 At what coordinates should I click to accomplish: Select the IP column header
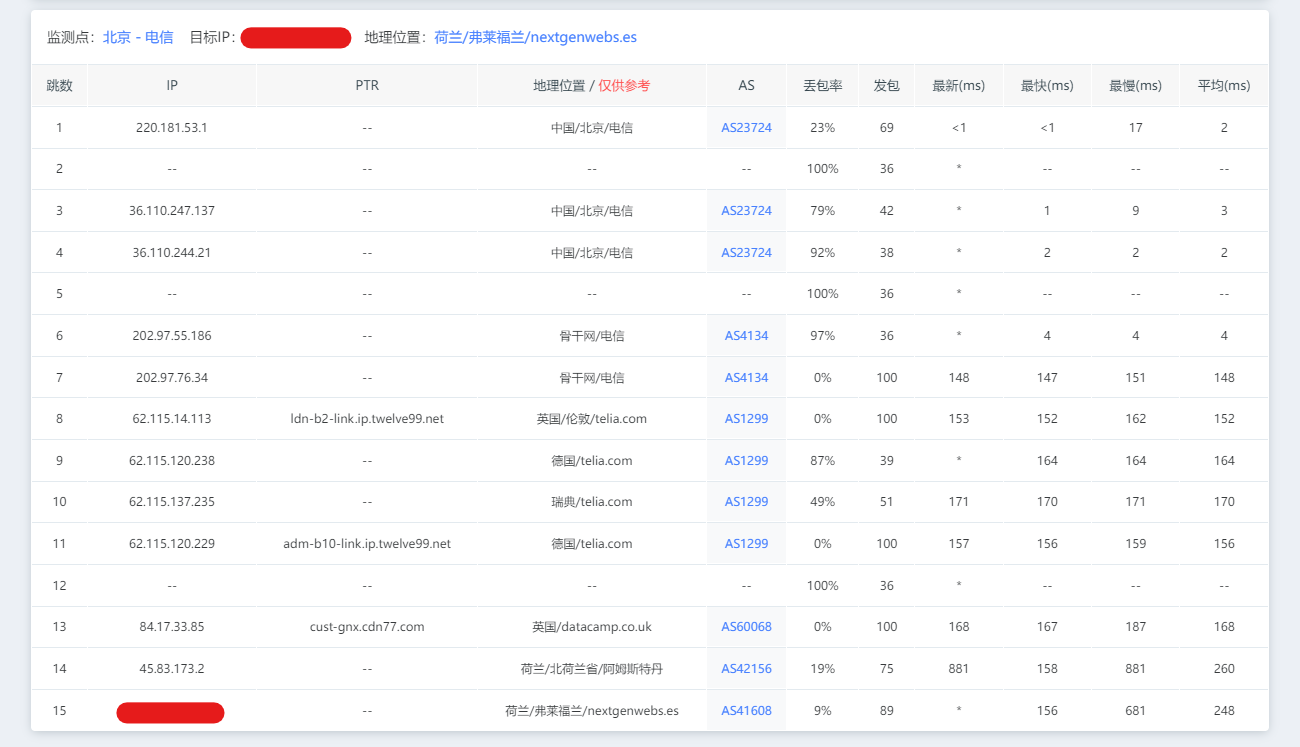172,86
